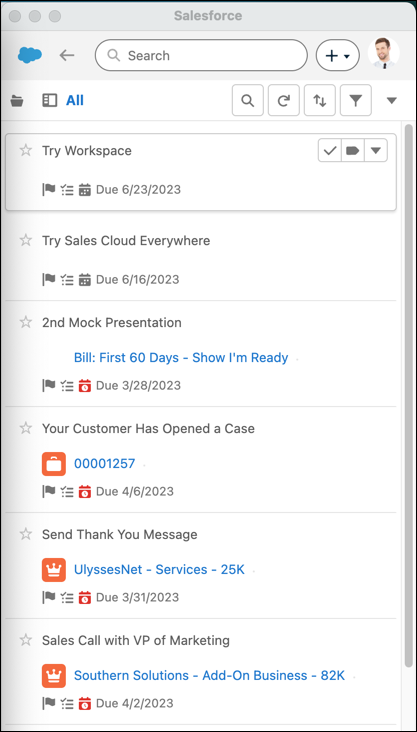Image resolution: width=417 pixels, height=732 pixels.
Task: Open the Try Workspace row dropdown arrow
Action: click(375, 150)
